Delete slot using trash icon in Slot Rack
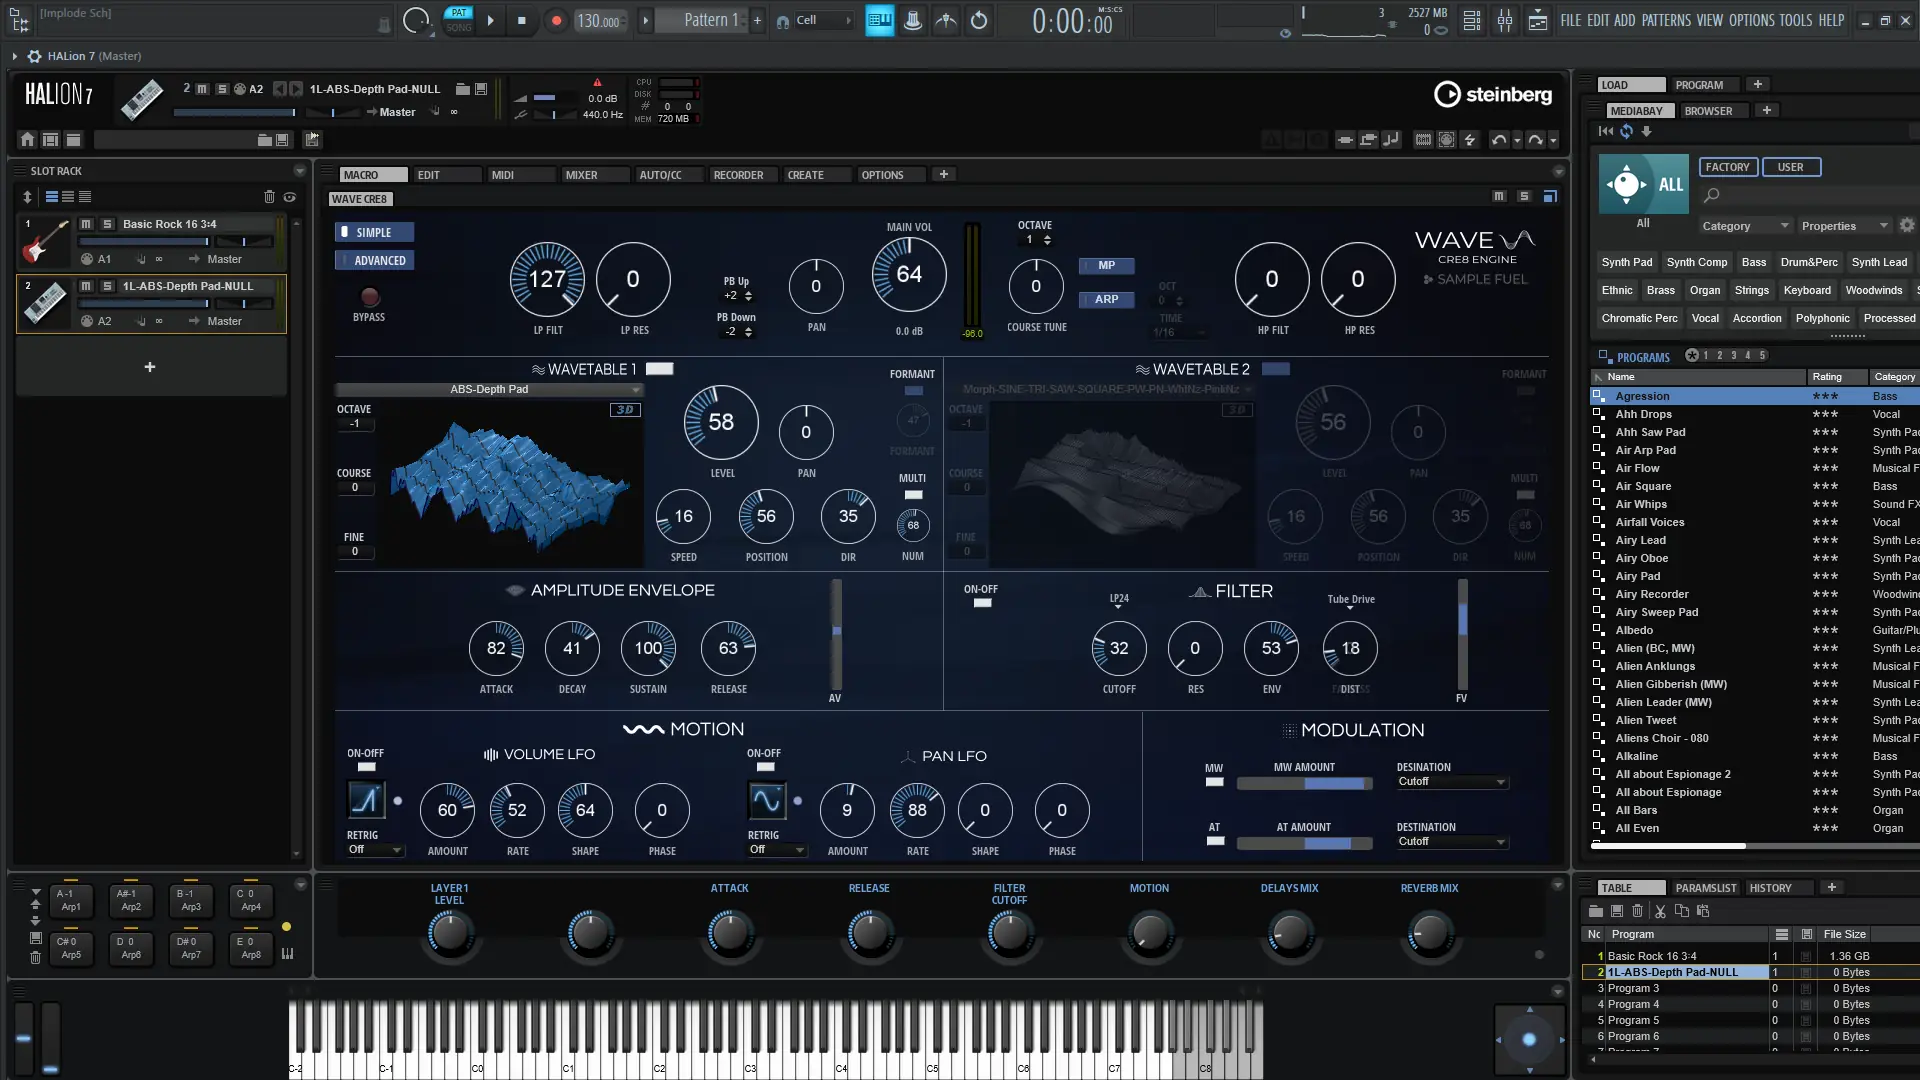Image resolution: width=1920 pixels, height=1080 pixels. 268,197
